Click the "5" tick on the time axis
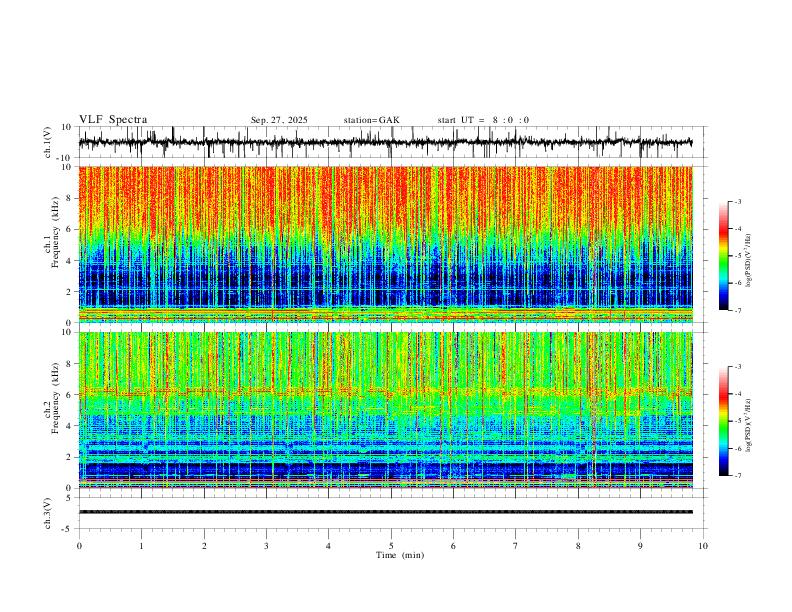This screenshot has width=792, height=612. point(391,546)
